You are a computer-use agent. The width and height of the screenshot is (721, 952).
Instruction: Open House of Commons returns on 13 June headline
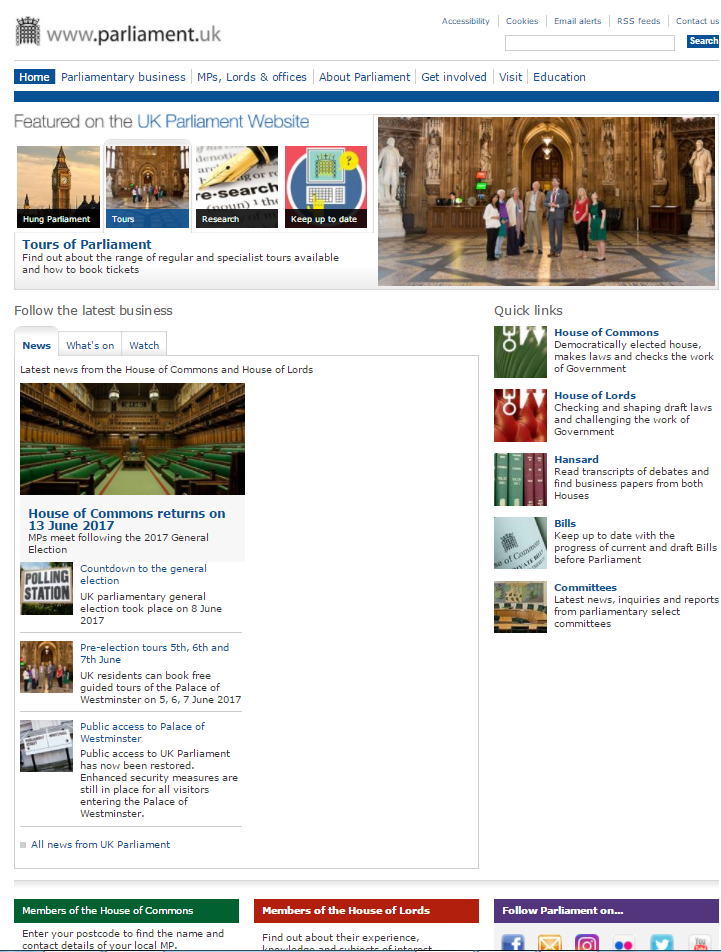click(x=127, y=519)
